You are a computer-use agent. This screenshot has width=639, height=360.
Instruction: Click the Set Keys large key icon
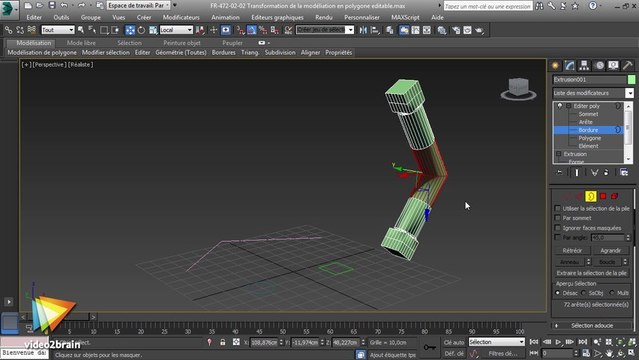[430, 347]
